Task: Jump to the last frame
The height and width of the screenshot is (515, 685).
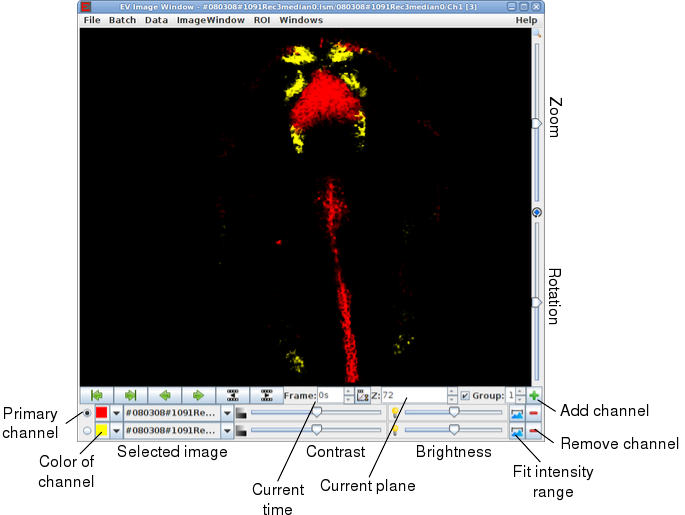Action: [x=130, y=395]
